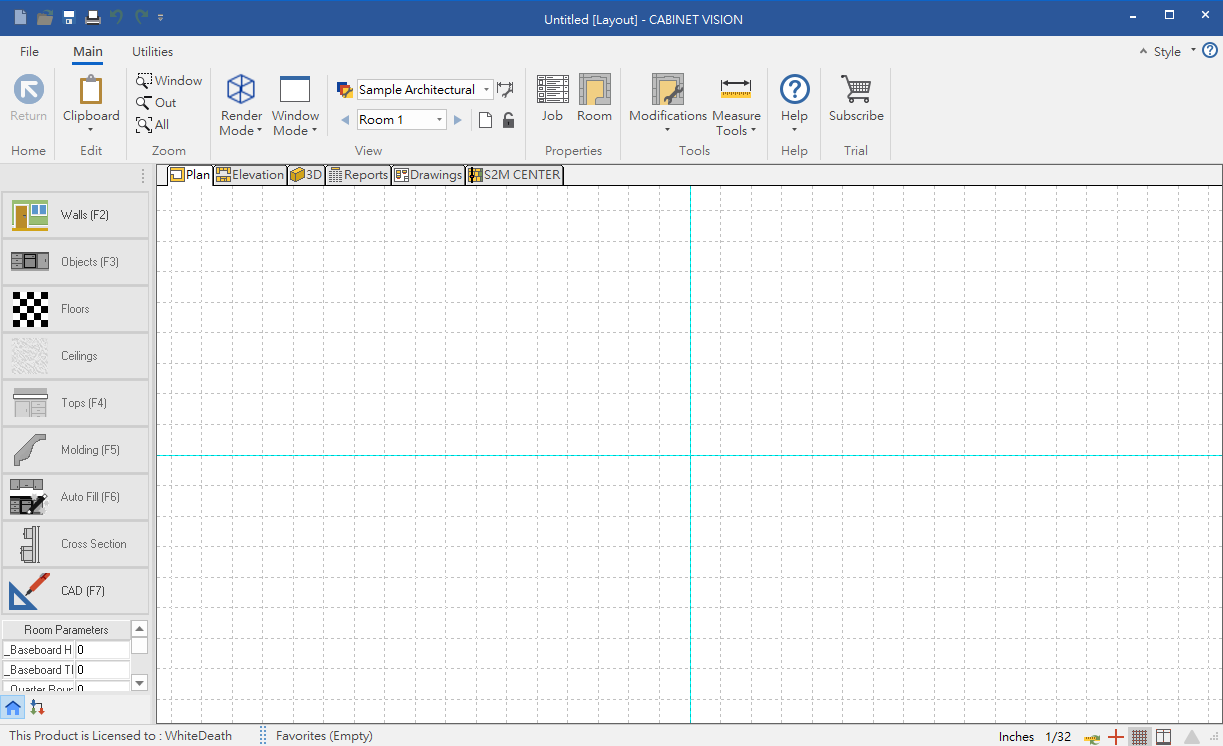Select the CAD (F7) drawing tool
The height and width of the screenshot is (746, 1223).
pyautogui.click(x=75, y=591)
